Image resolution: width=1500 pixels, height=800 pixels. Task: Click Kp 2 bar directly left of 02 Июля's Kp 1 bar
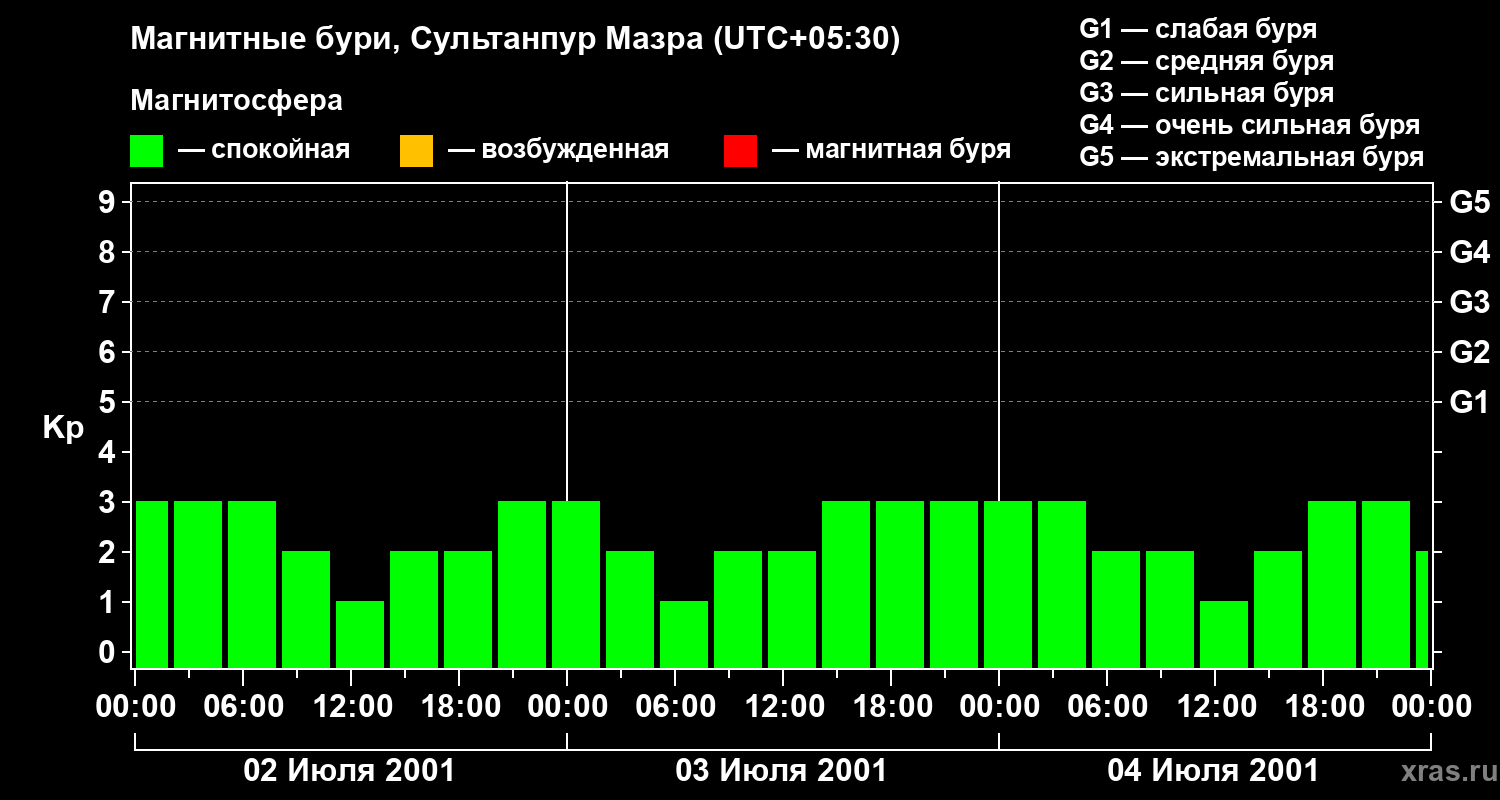click(x=306, y=609)
